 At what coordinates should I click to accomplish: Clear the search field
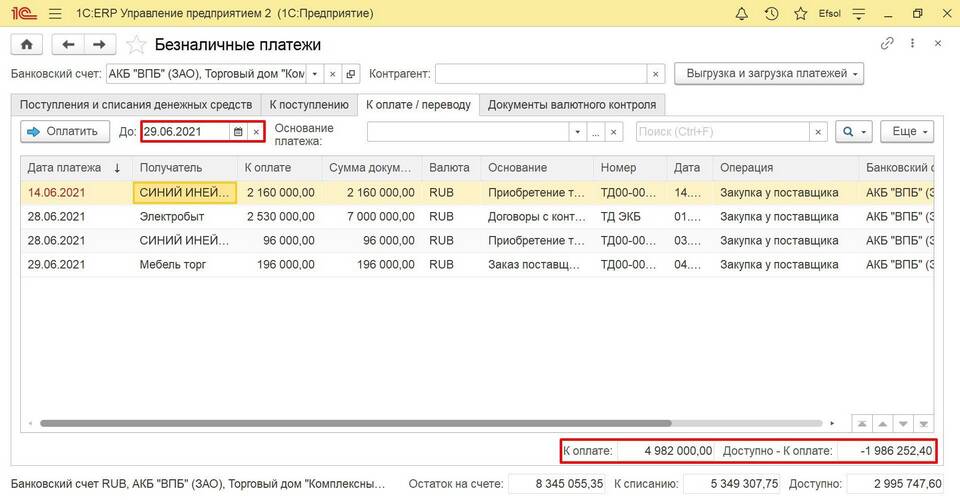pos(818,132)
